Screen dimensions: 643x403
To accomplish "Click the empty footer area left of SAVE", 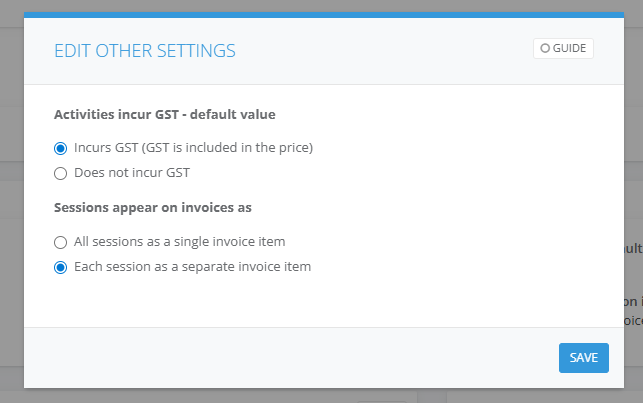I will click(x=300, y=357).
